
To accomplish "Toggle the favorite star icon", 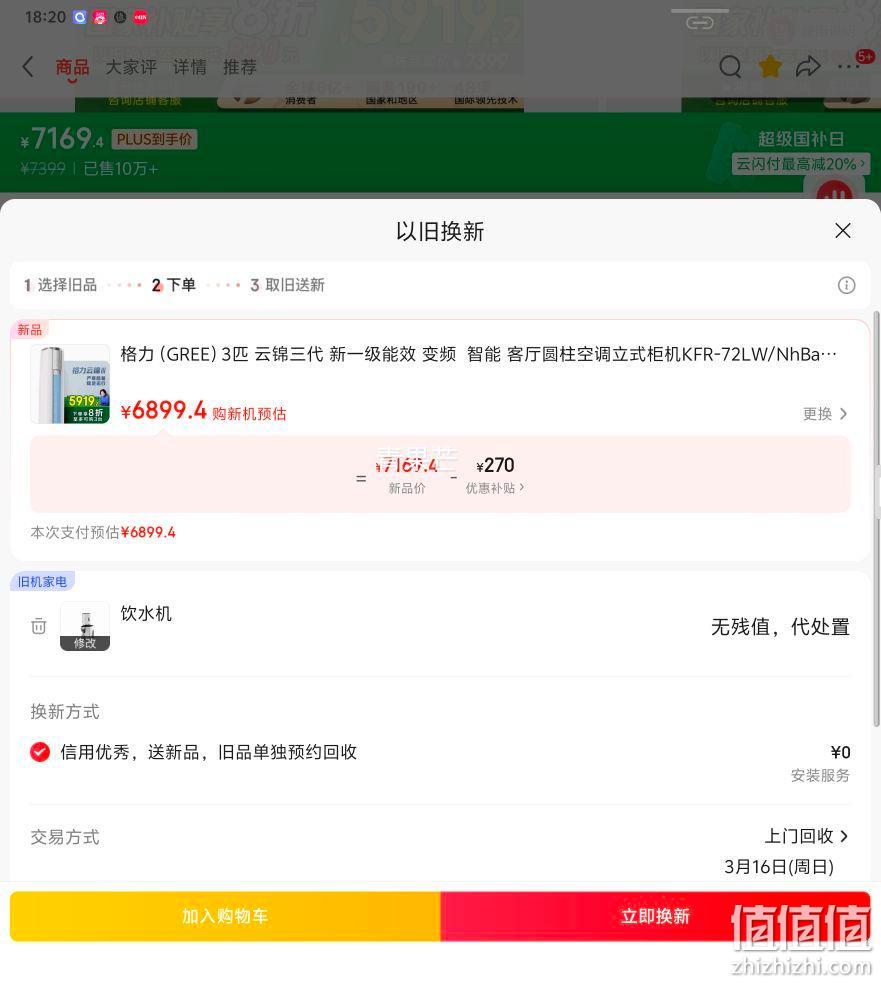I will pyautogui.click(x=770, y=66).
